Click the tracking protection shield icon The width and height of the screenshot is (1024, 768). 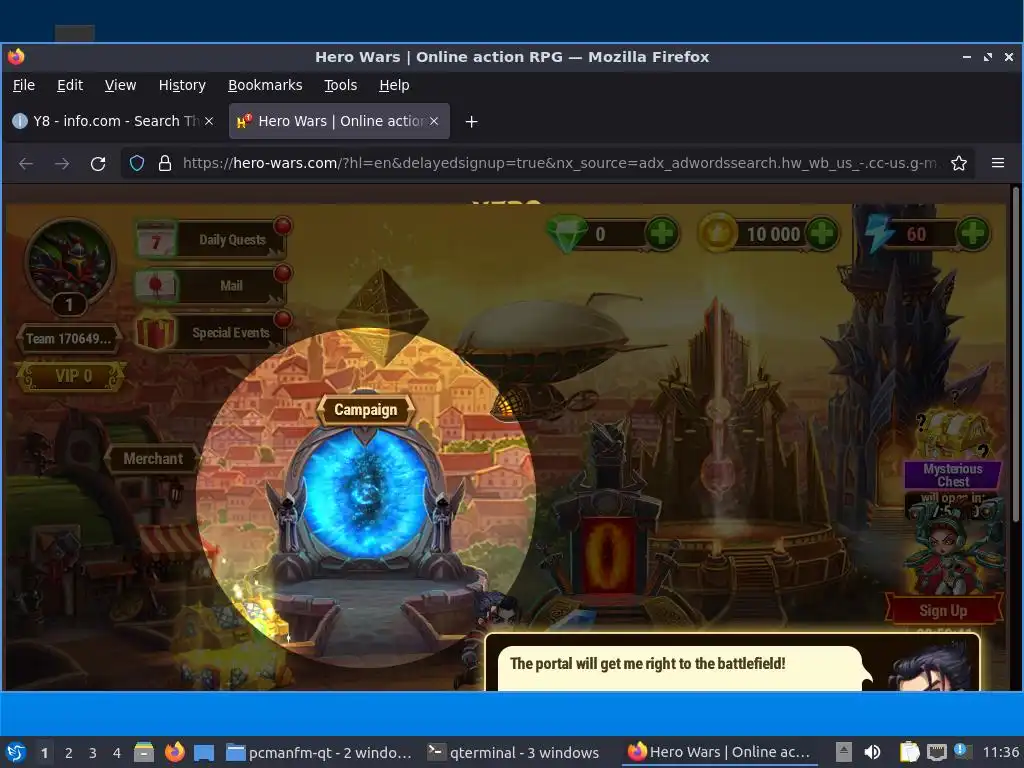tap(136, 163)
